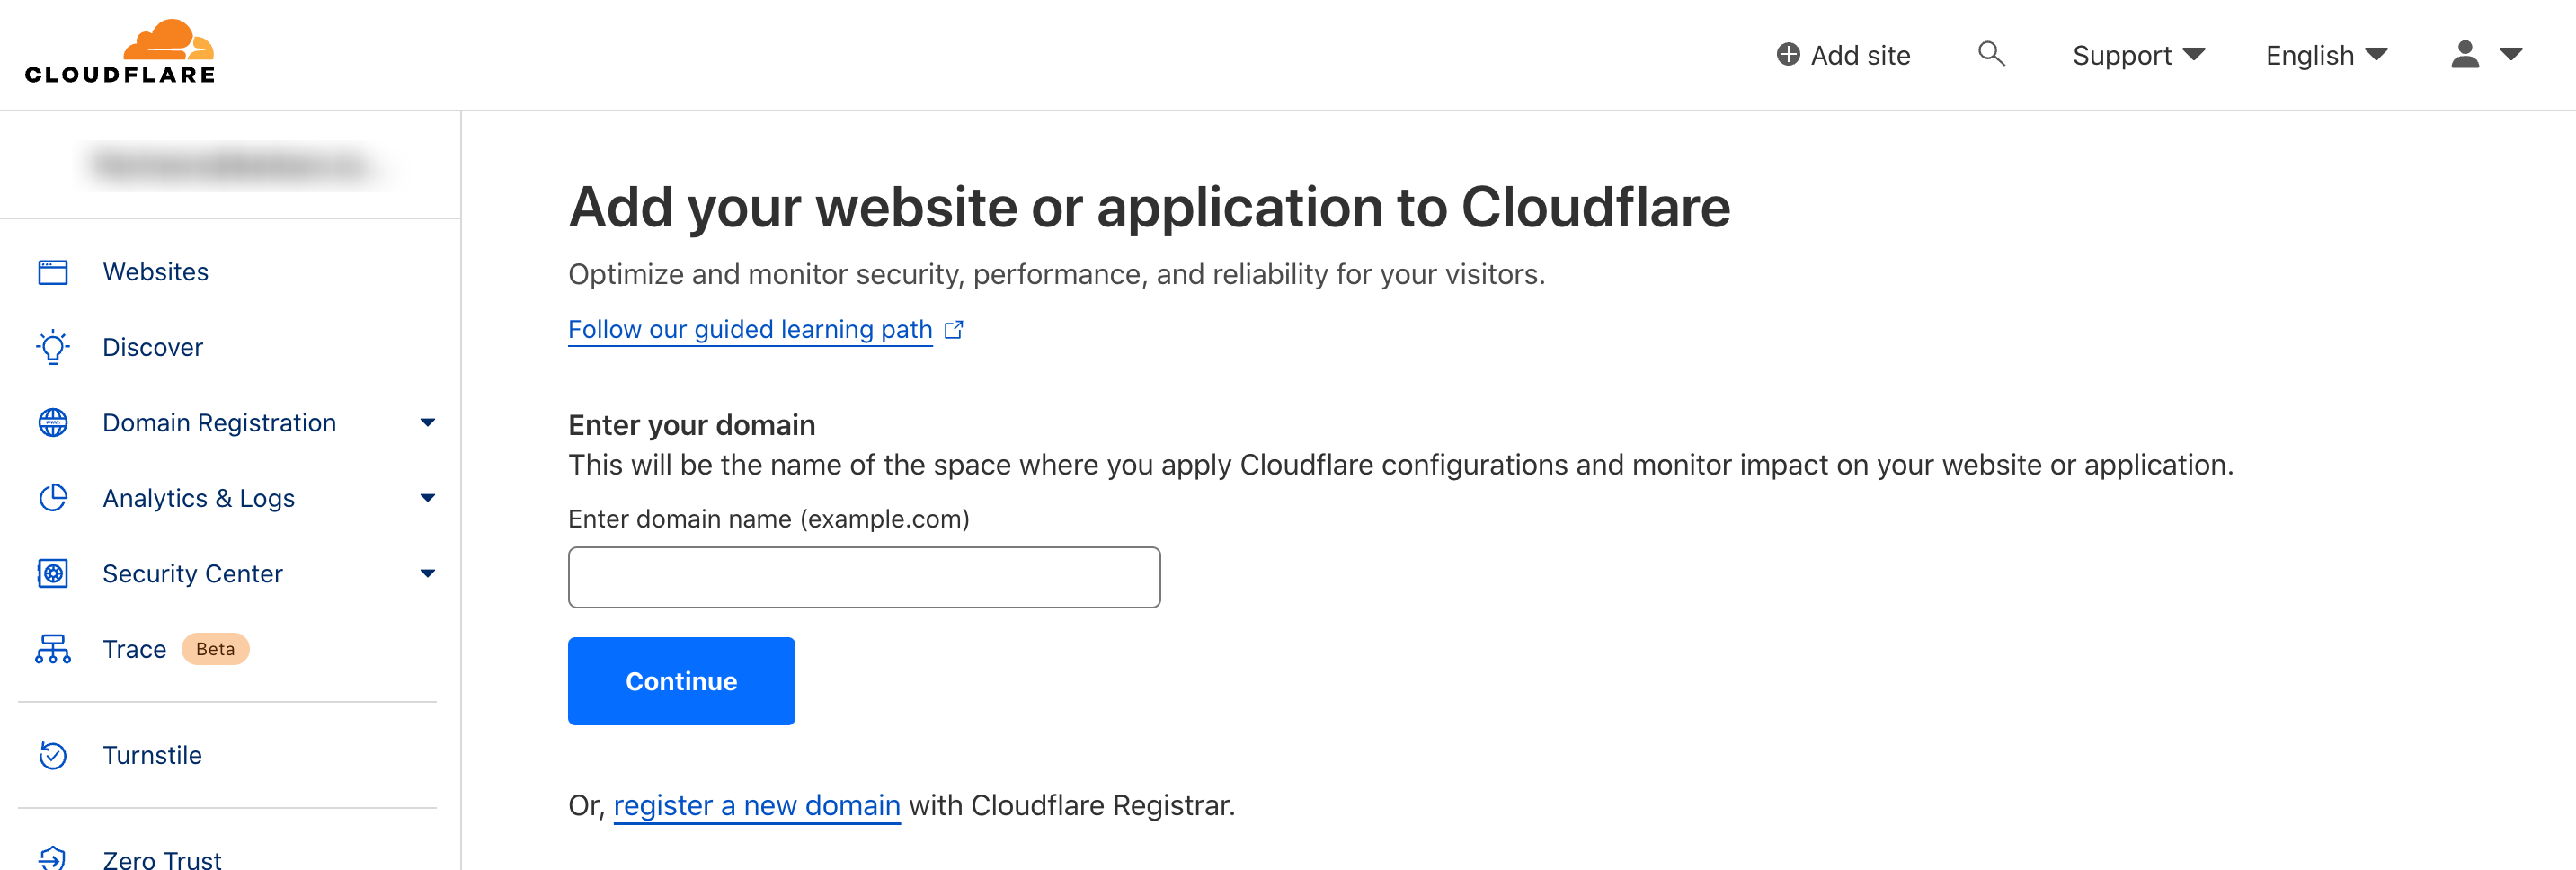Click the blue Continue button
This screenshot has height=870, width=2576.
[681, 681]
